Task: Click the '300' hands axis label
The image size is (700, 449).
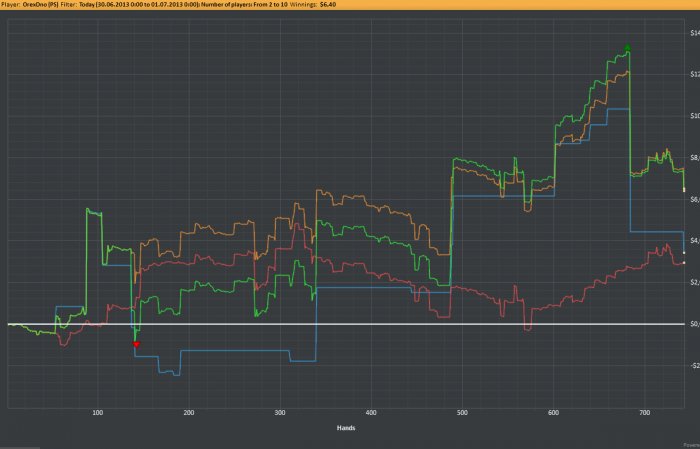Action: [x=280, y=413]
